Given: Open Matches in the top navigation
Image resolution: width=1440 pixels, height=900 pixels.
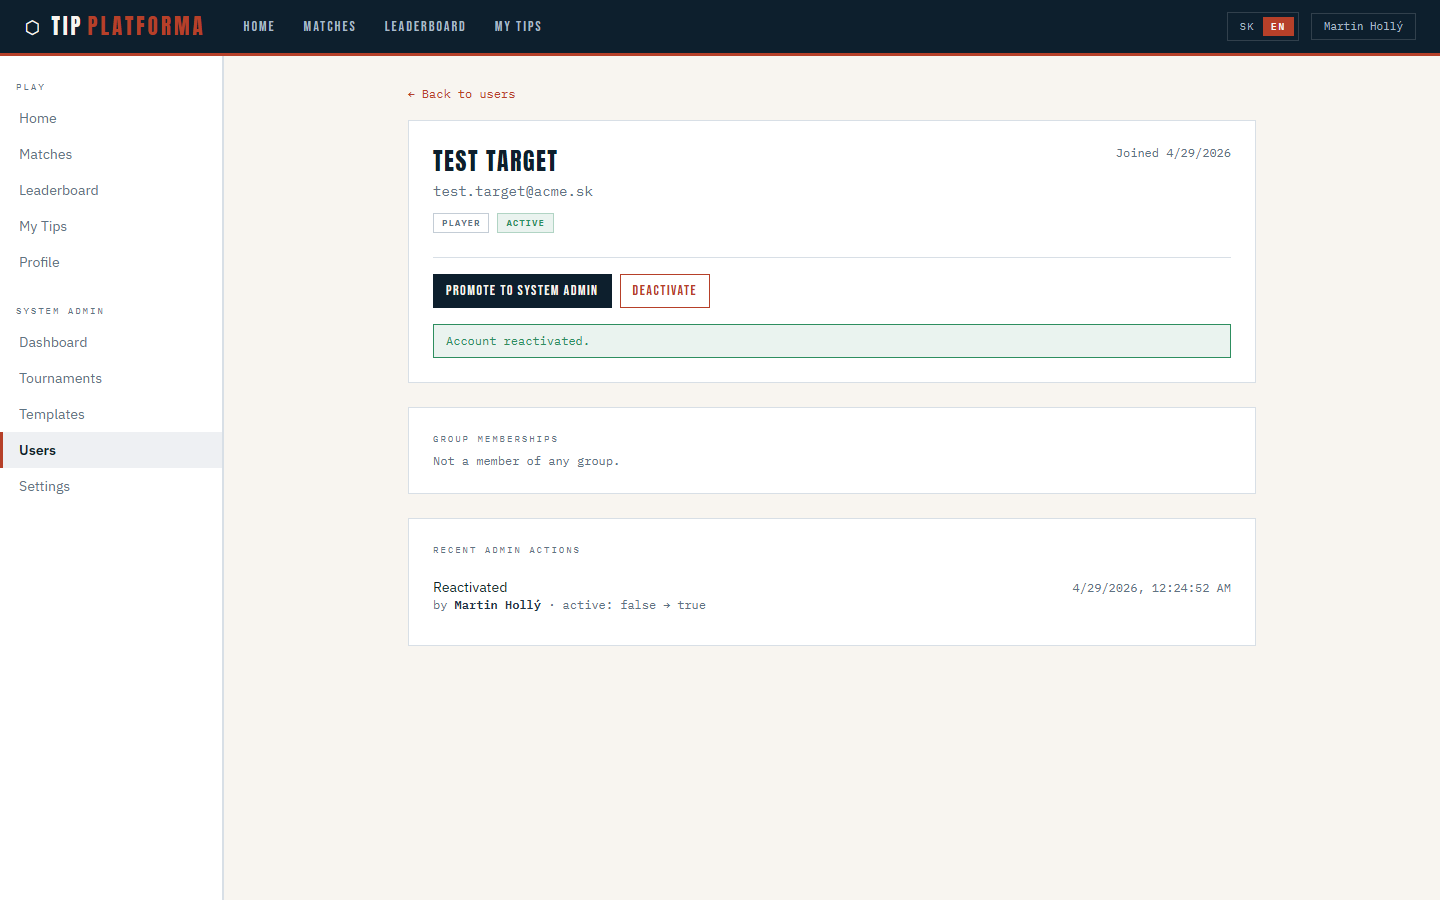Looking at the screenshot, I should tap(329, 27).
